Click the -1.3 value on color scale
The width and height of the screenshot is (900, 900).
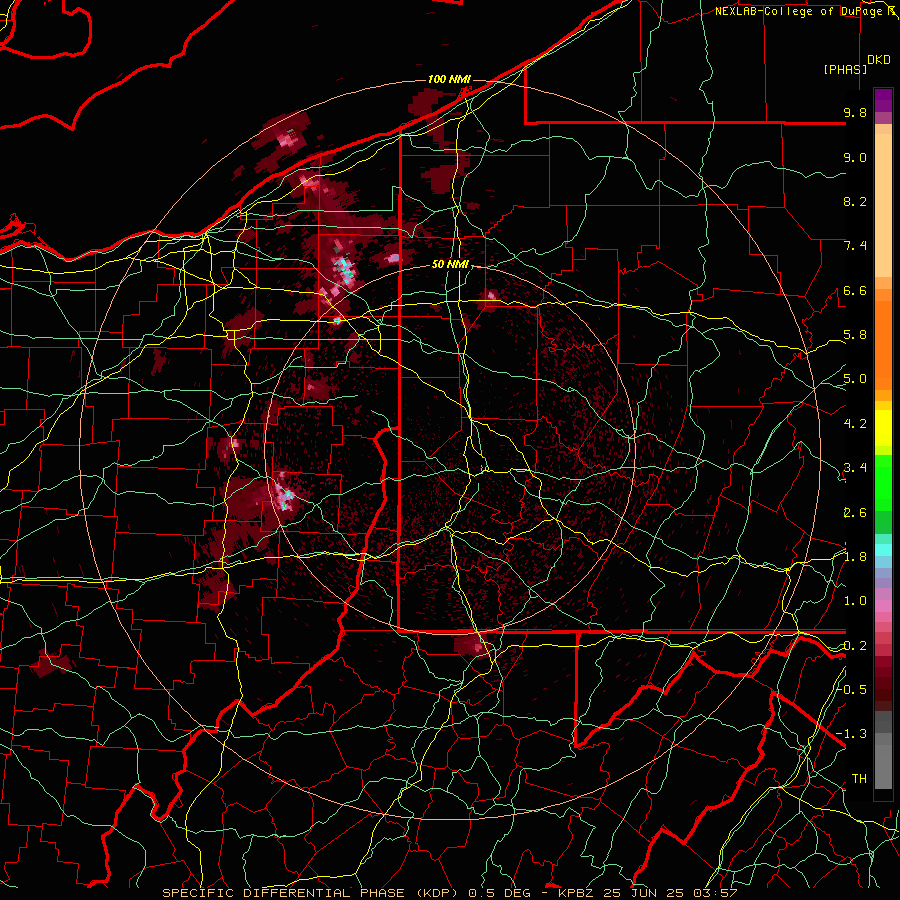tap(852, 734)
